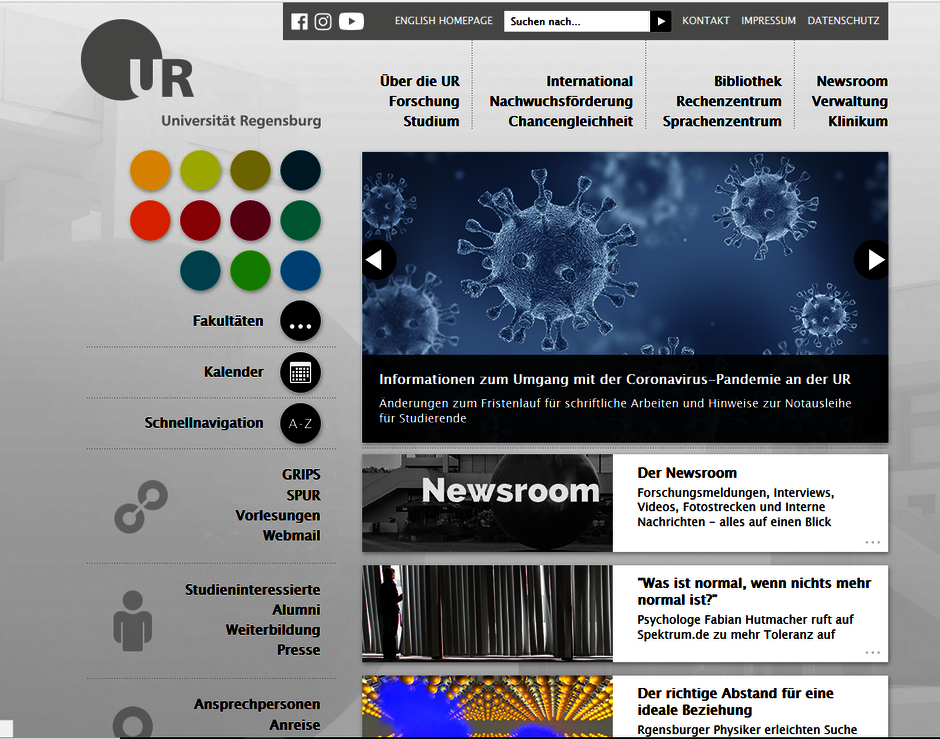Click the search submit arrow button
Viewport: 940px width, 739px height.
coord(660,21)
